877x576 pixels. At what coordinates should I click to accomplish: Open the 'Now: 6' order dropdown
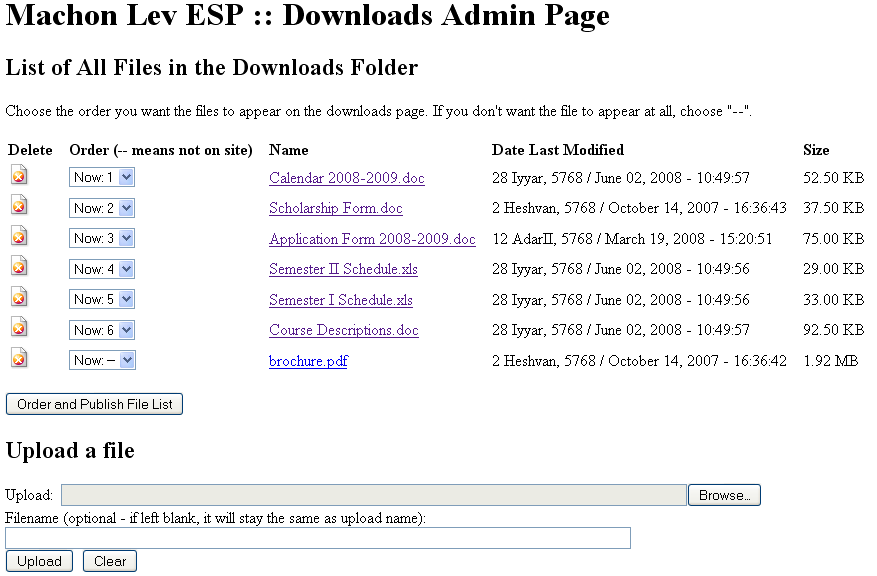[x=102, y=330]
